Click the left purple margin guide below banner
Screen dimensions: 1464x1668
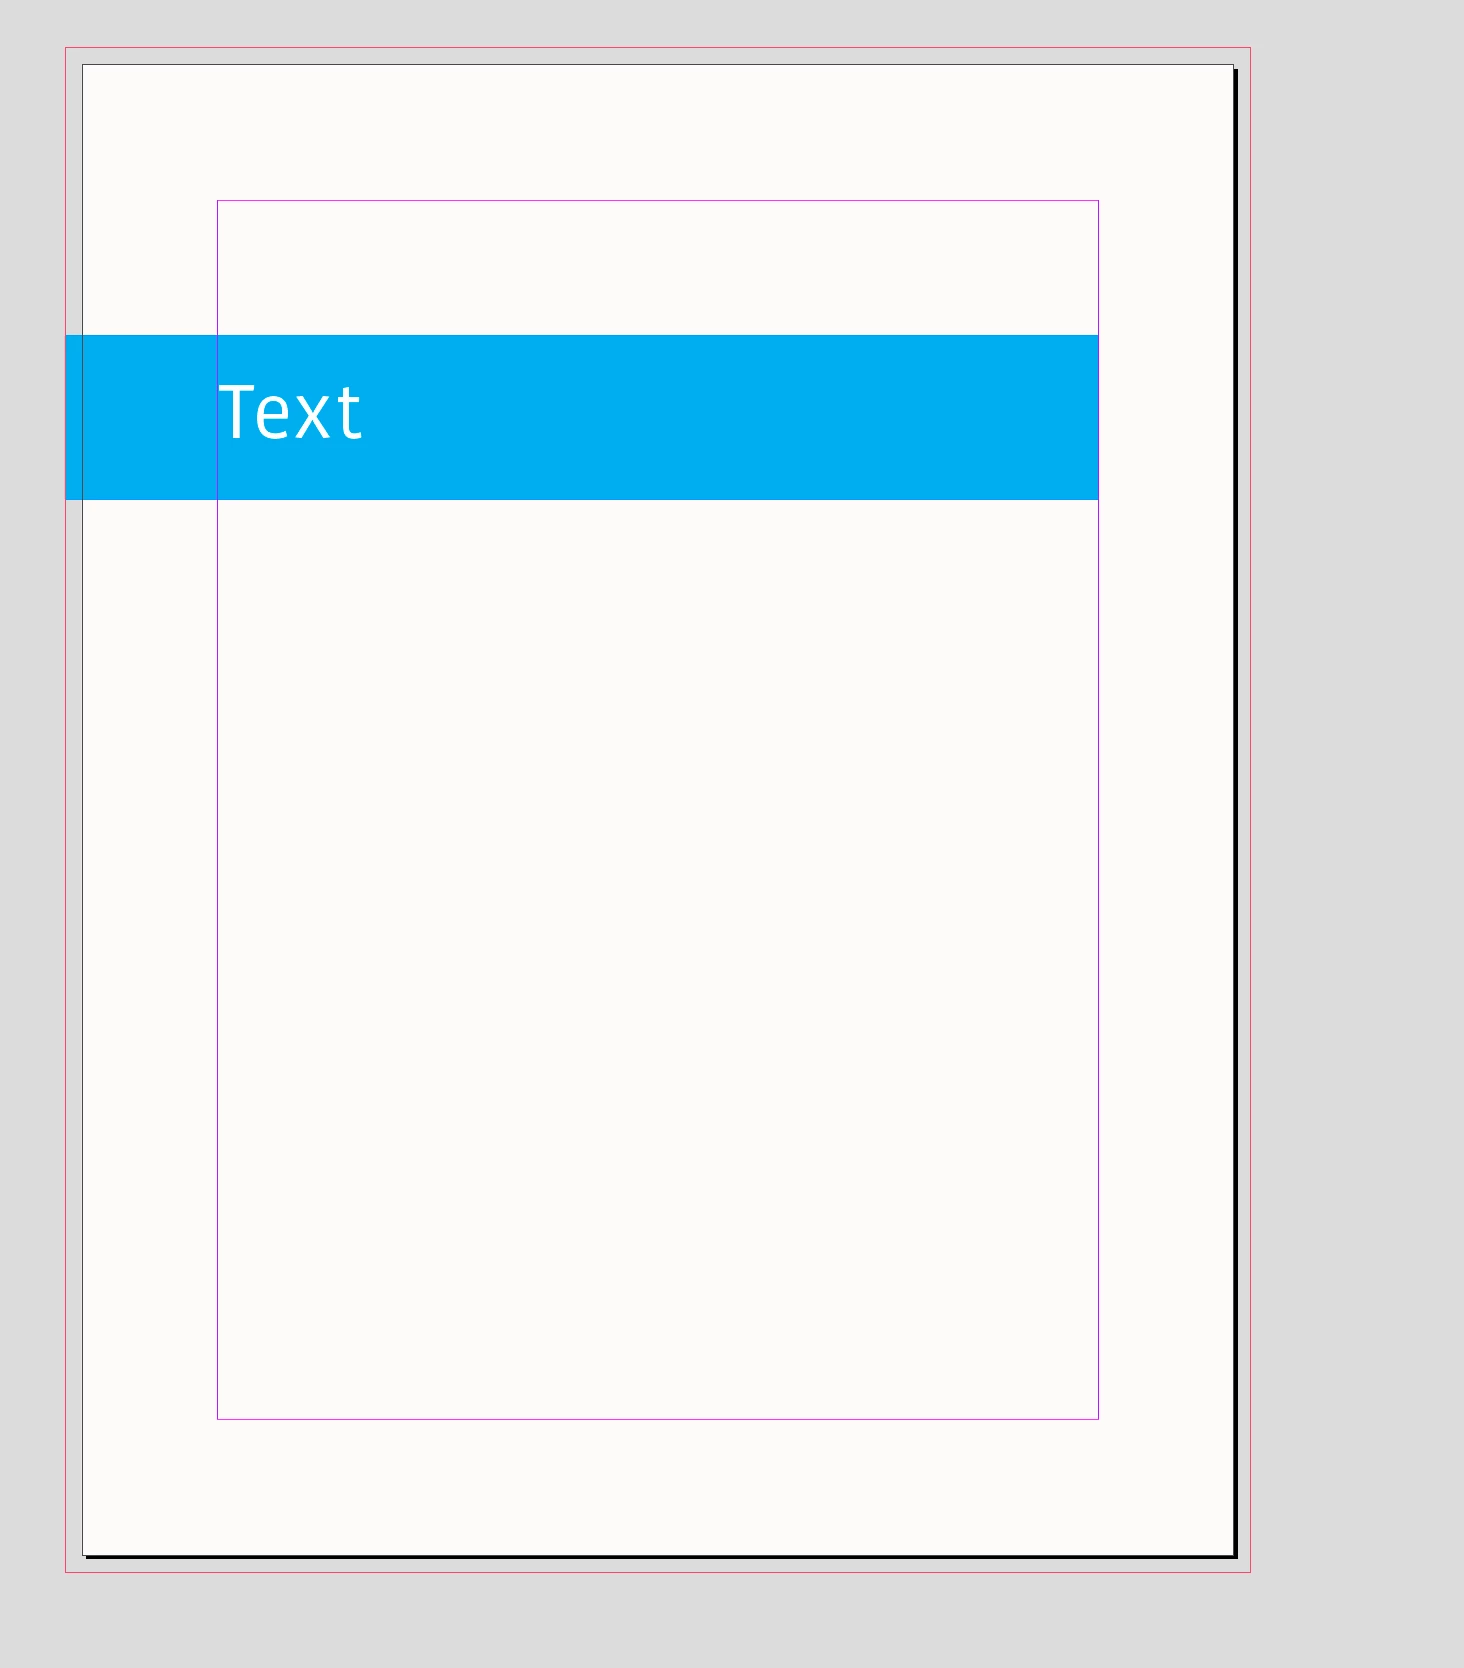[217, 958]
